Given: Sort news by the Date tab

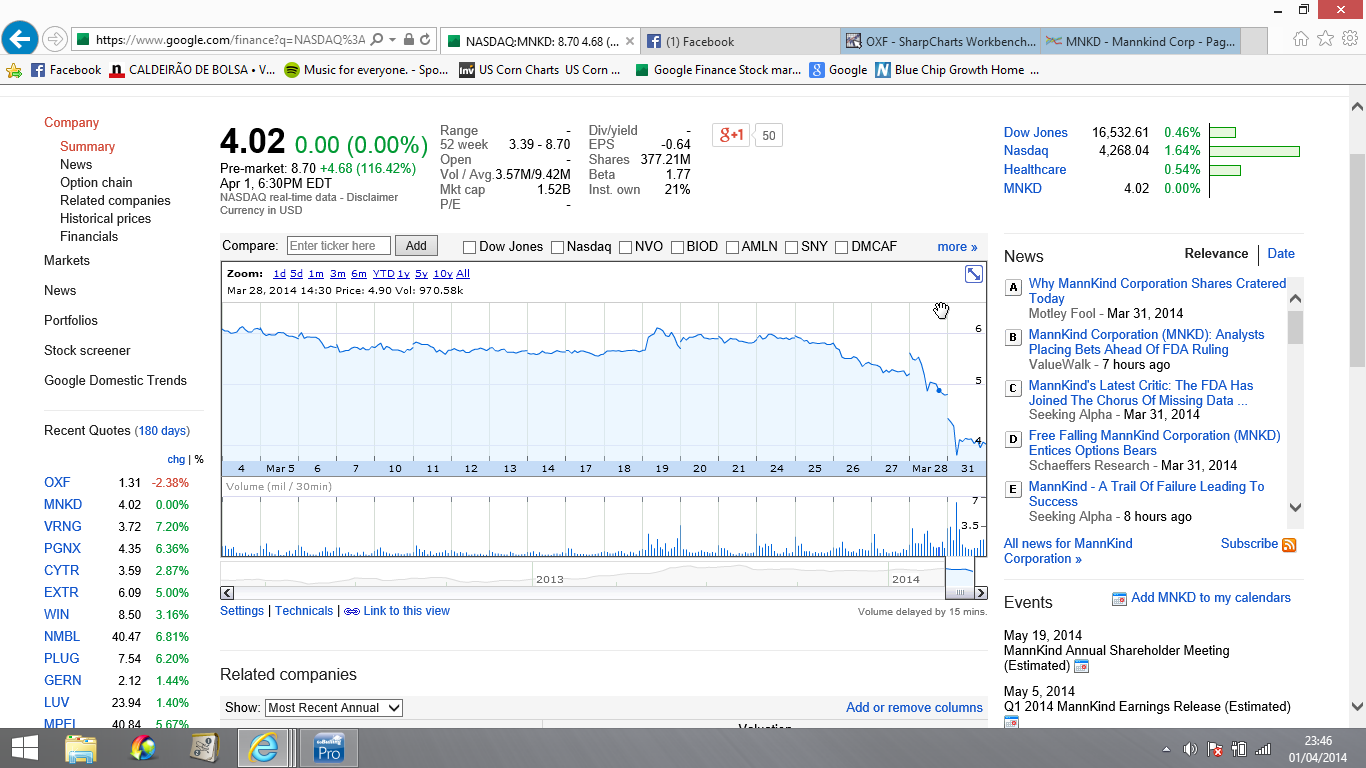Looking at the screenshot, I should tap(1281, 254).
